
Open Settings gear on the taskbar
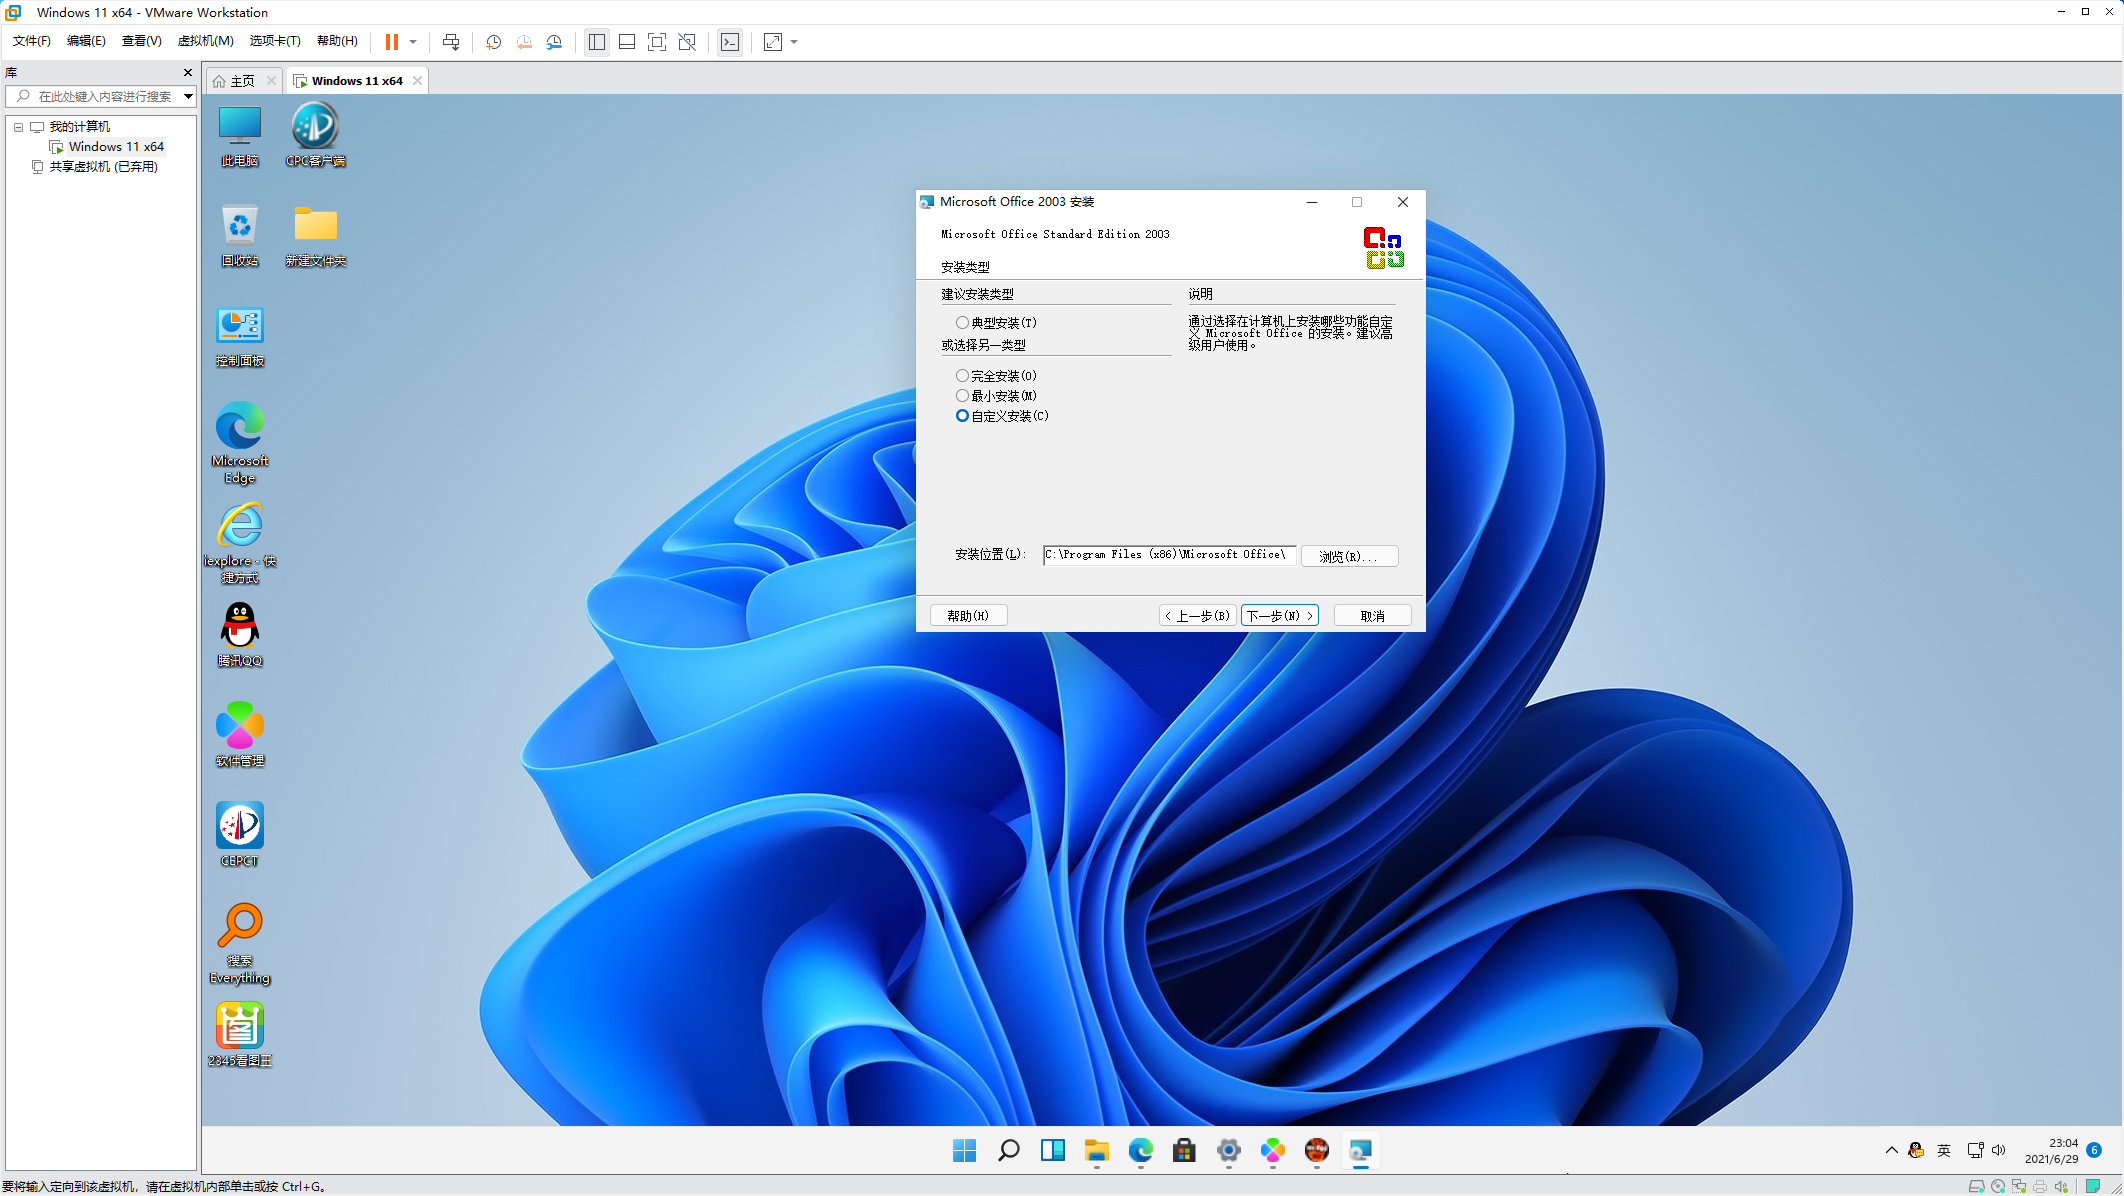coord(1229,1151)
